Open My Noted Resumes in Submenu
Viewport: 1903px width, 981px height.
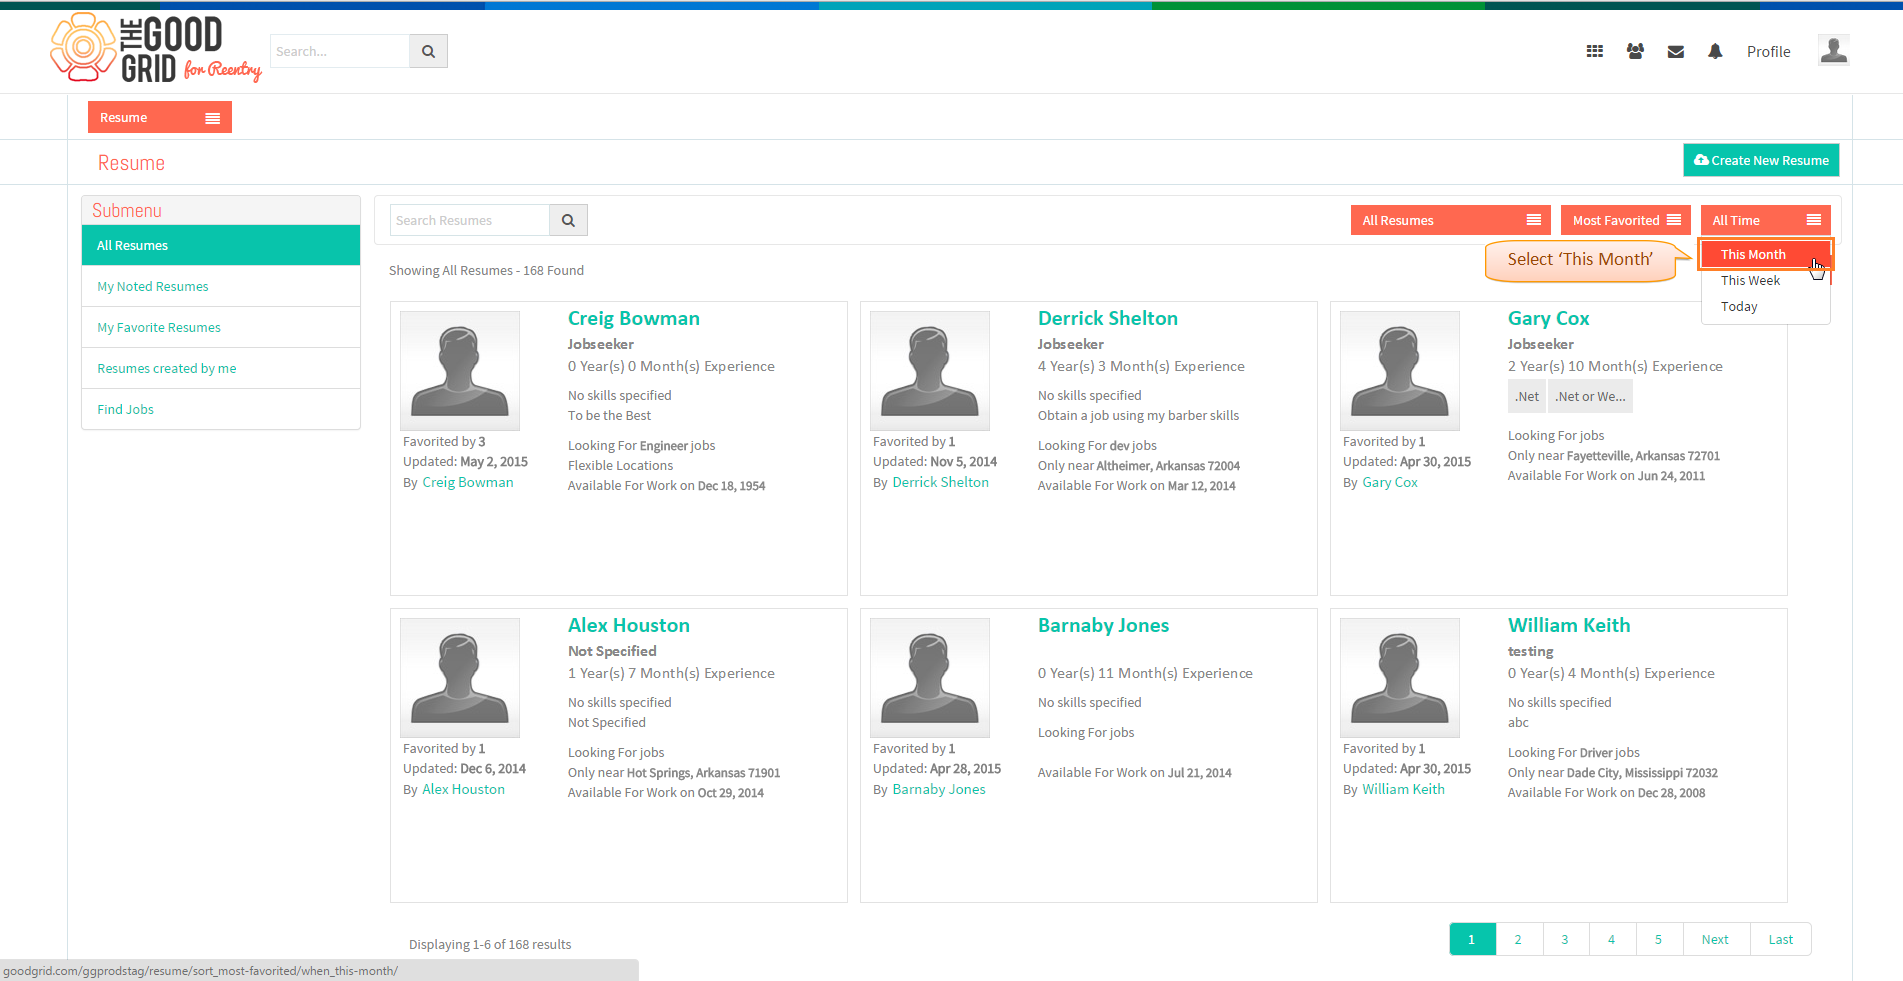point(221,286)
